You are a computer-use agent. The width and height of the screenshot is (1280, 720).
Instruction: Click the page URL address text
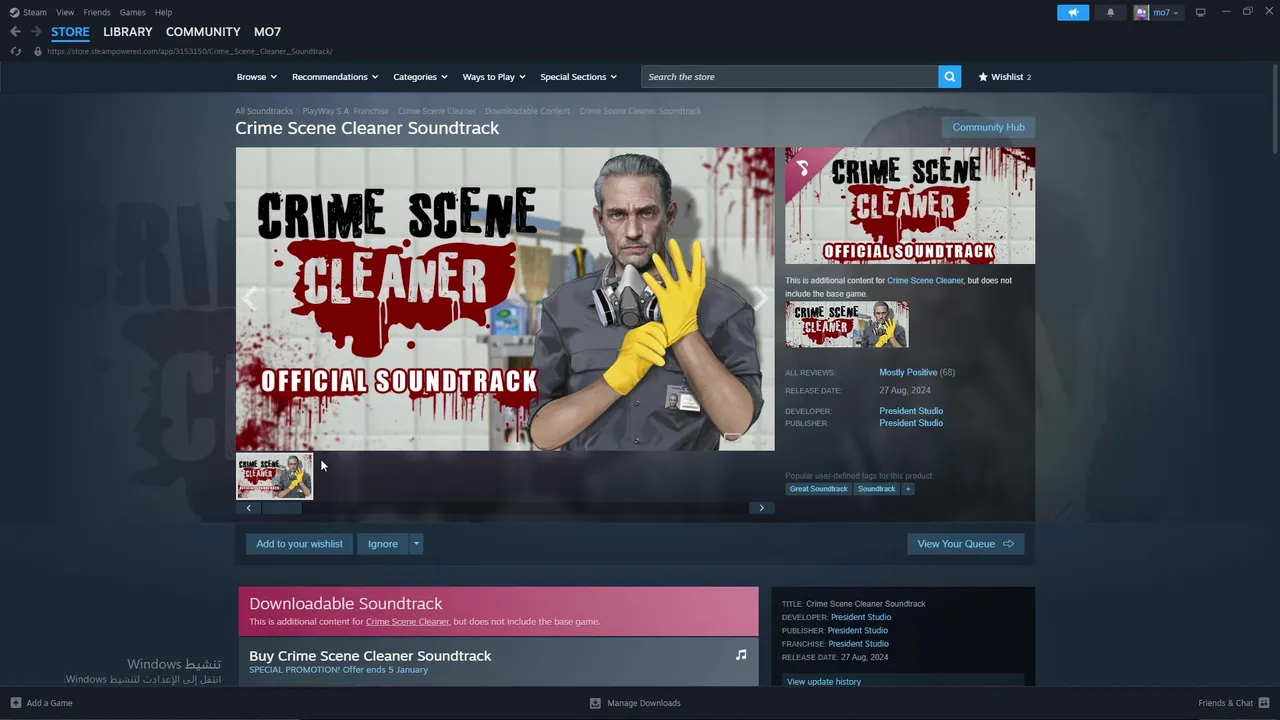(189, 51)
